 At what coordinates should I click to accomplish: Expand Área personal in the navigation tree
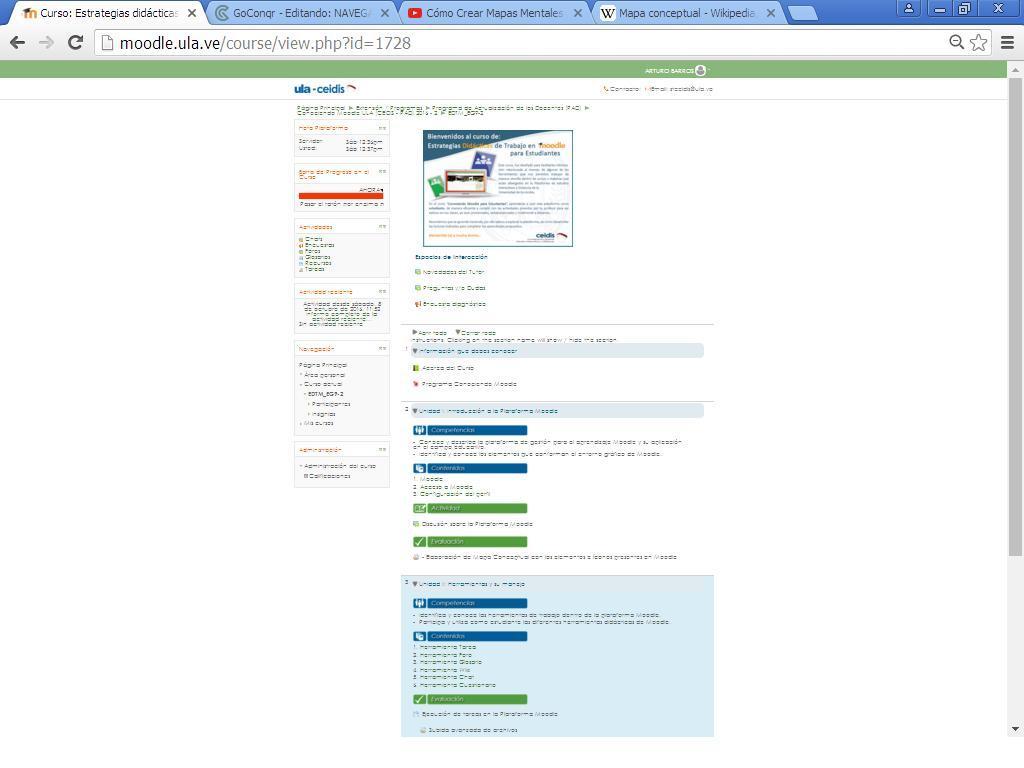[301, 375]
